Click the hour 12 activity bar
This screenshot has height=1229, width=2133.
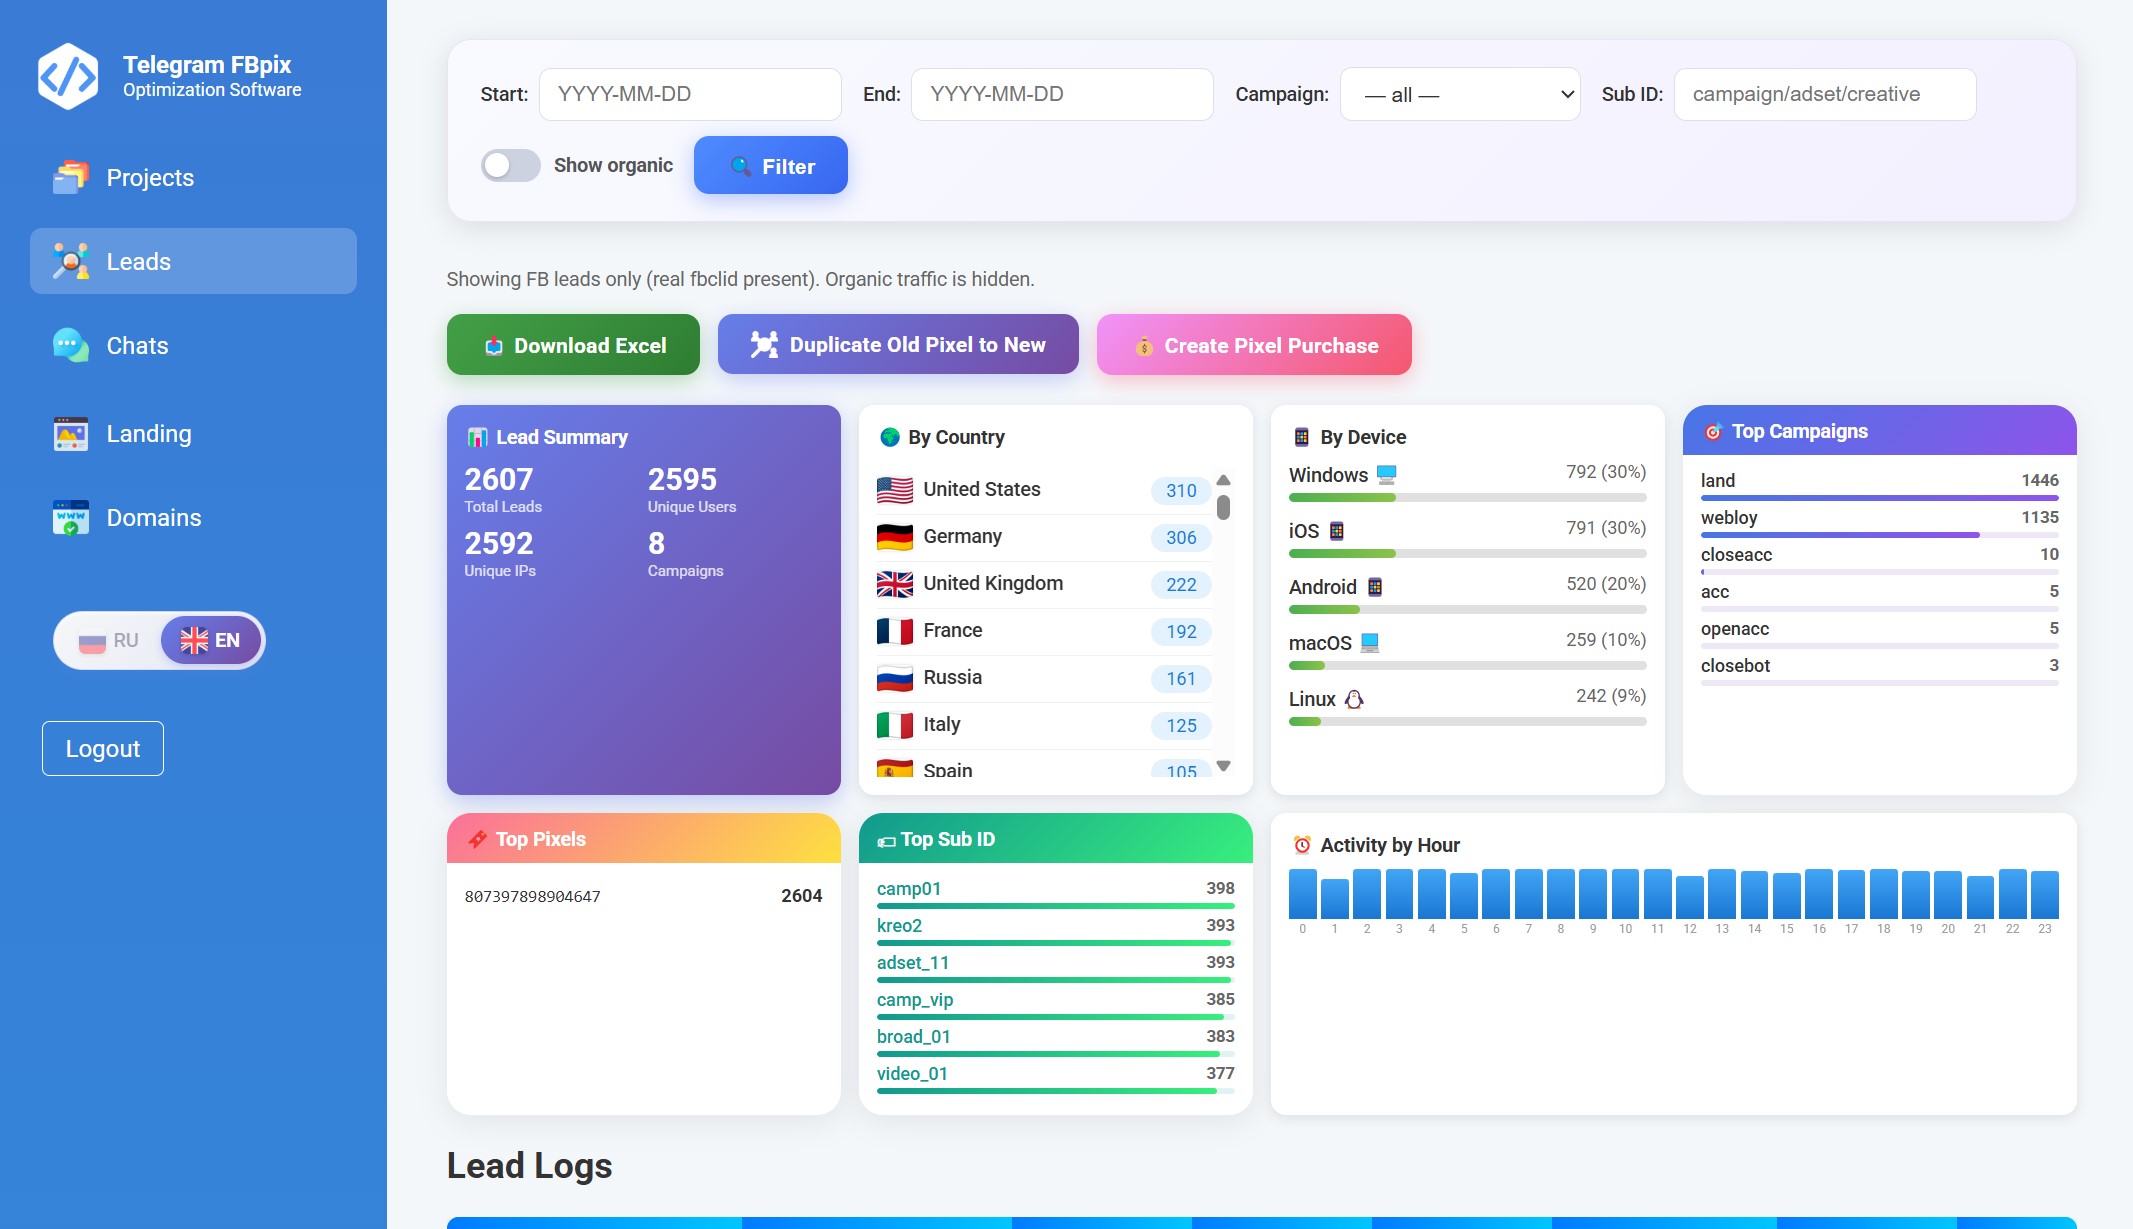tap(1690, 897)
